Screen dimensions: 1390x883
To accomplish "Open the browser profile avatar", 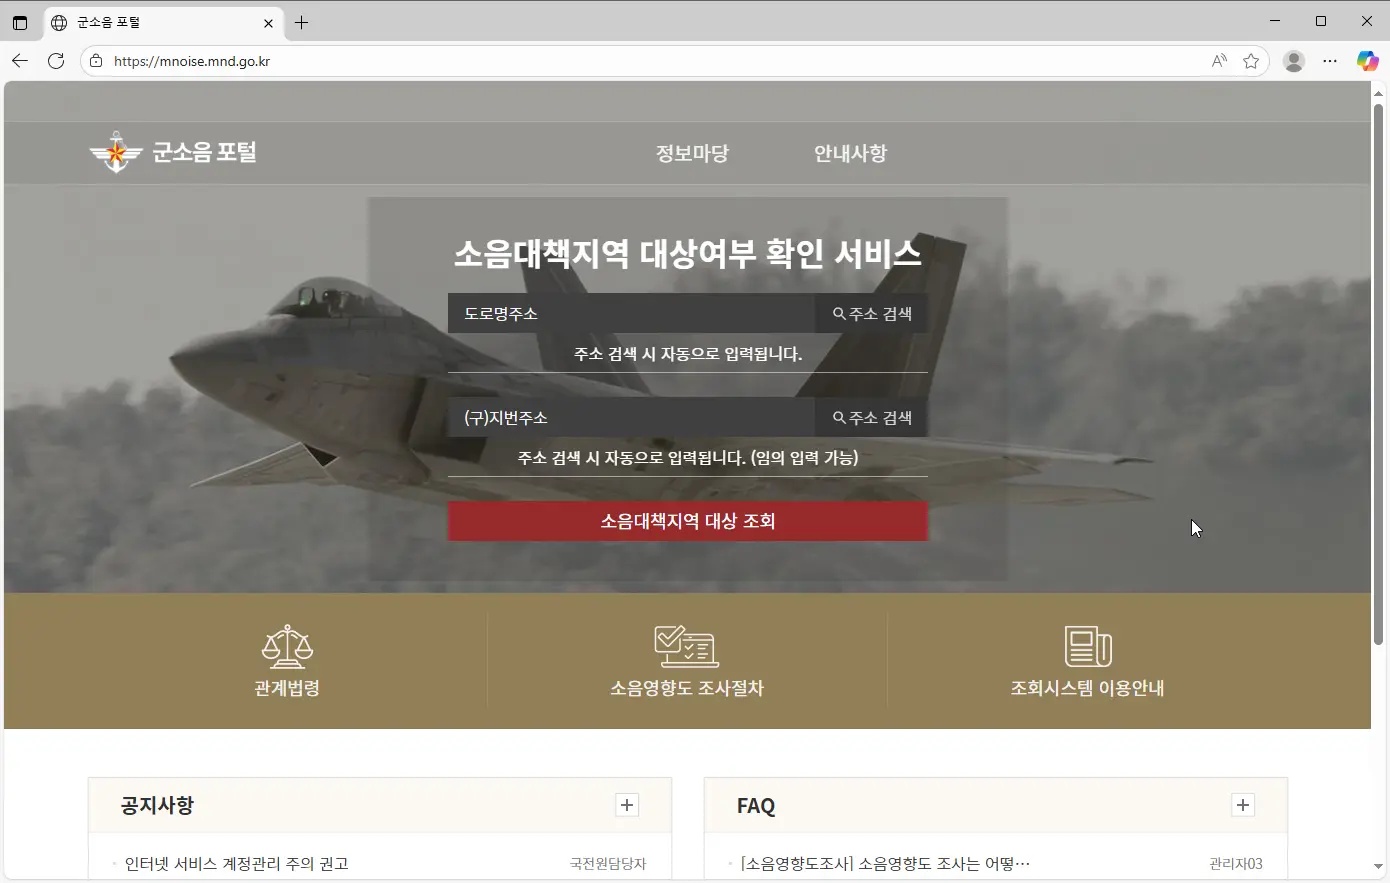I will point(1294,61).
